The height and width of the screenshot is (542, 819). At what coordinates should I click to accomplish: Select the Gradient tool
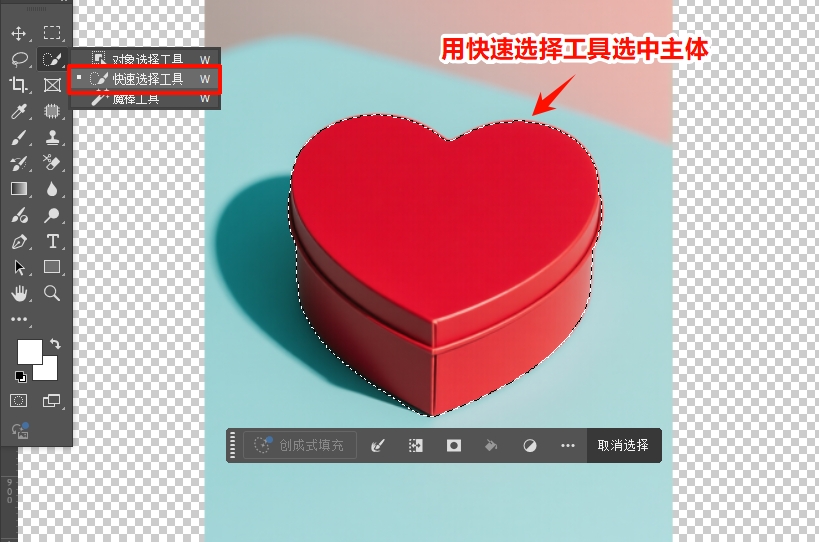(x=19, y=189)
